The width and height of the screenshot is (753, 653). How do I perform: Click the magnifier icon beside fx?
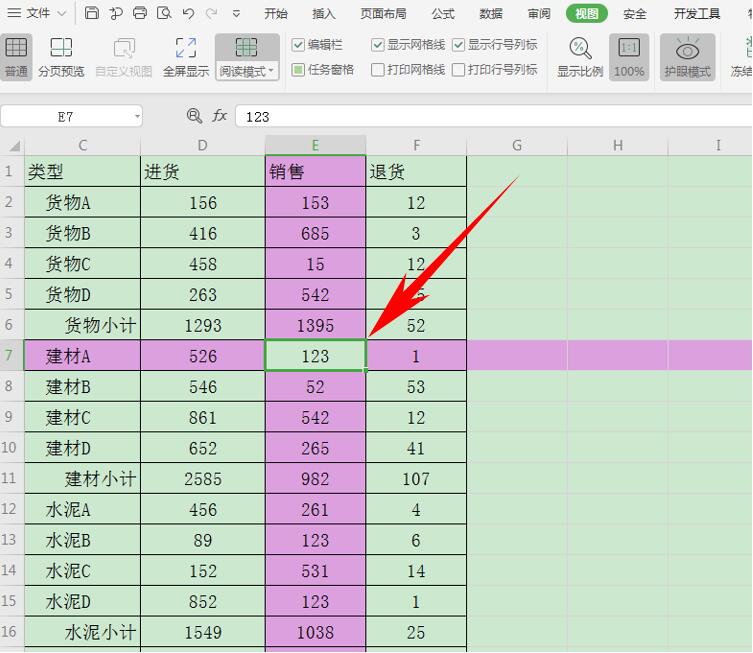(x=194, y=116)
